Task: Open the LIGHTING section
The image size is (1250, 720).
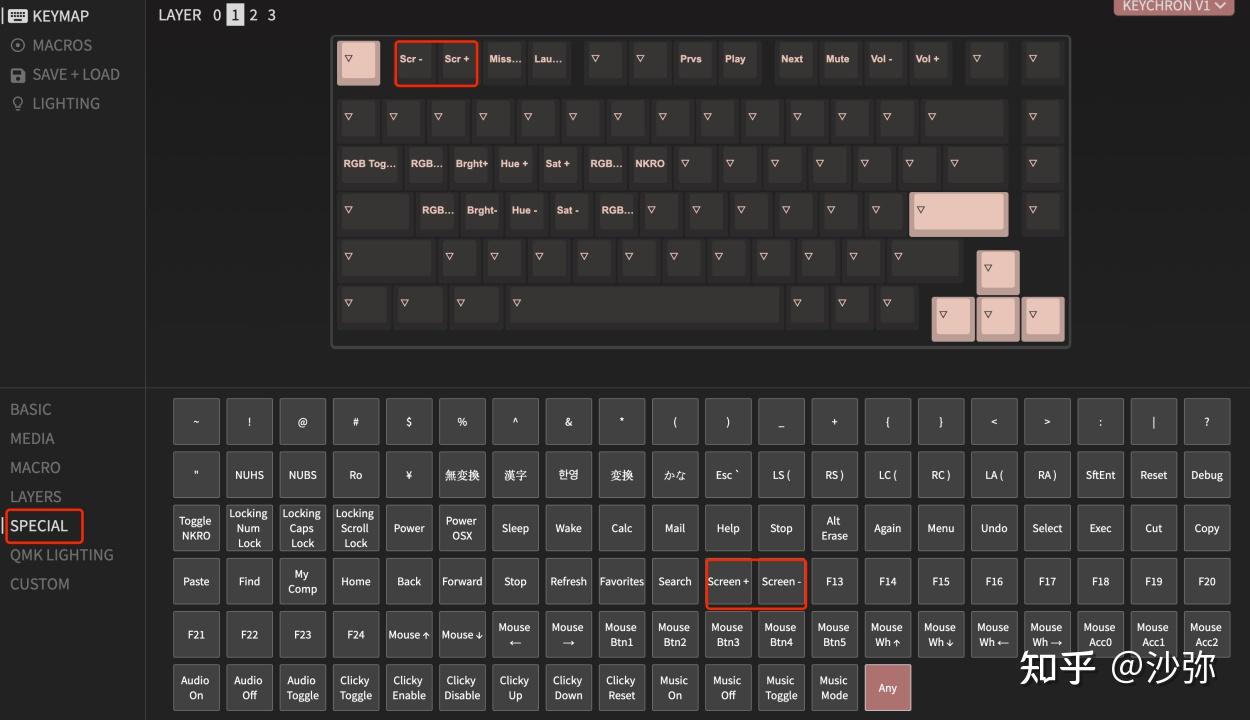Action: click(x=55, y=103)
